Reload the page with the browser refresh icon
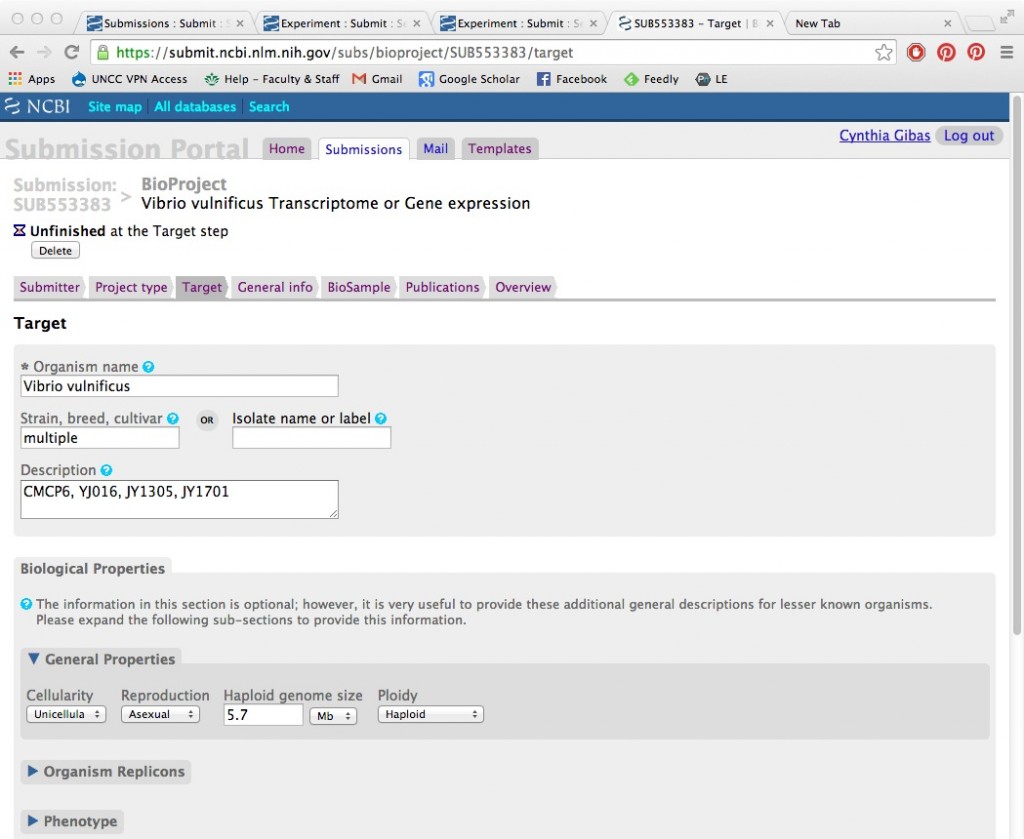The height and width of the screenshot is (839, 1024). (x=72, y=53)
